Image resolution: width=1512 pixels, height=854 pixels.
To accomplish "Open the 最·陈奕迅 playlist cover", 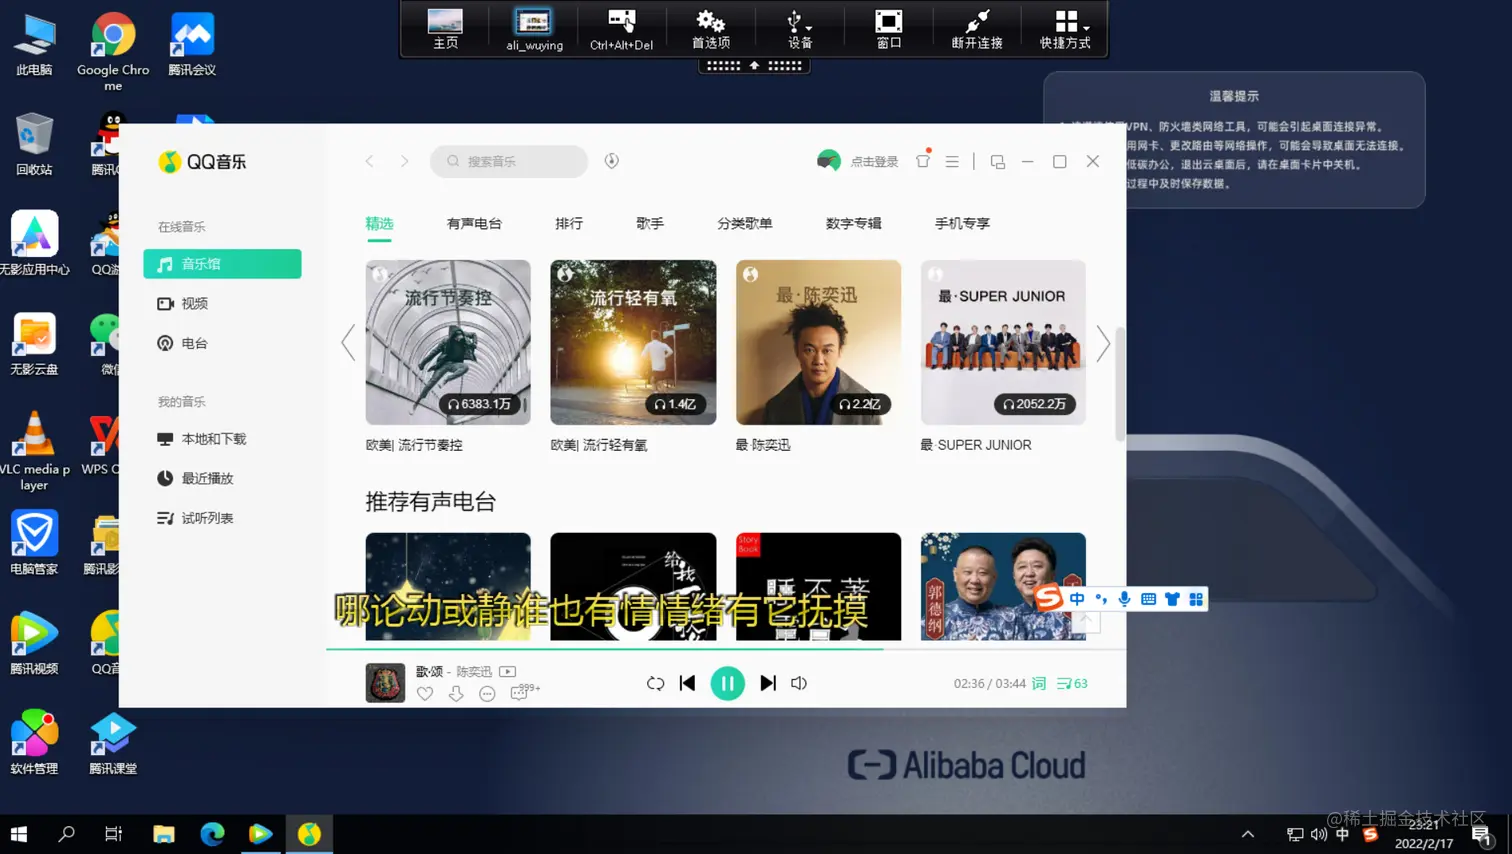I will tap(818, 342).
